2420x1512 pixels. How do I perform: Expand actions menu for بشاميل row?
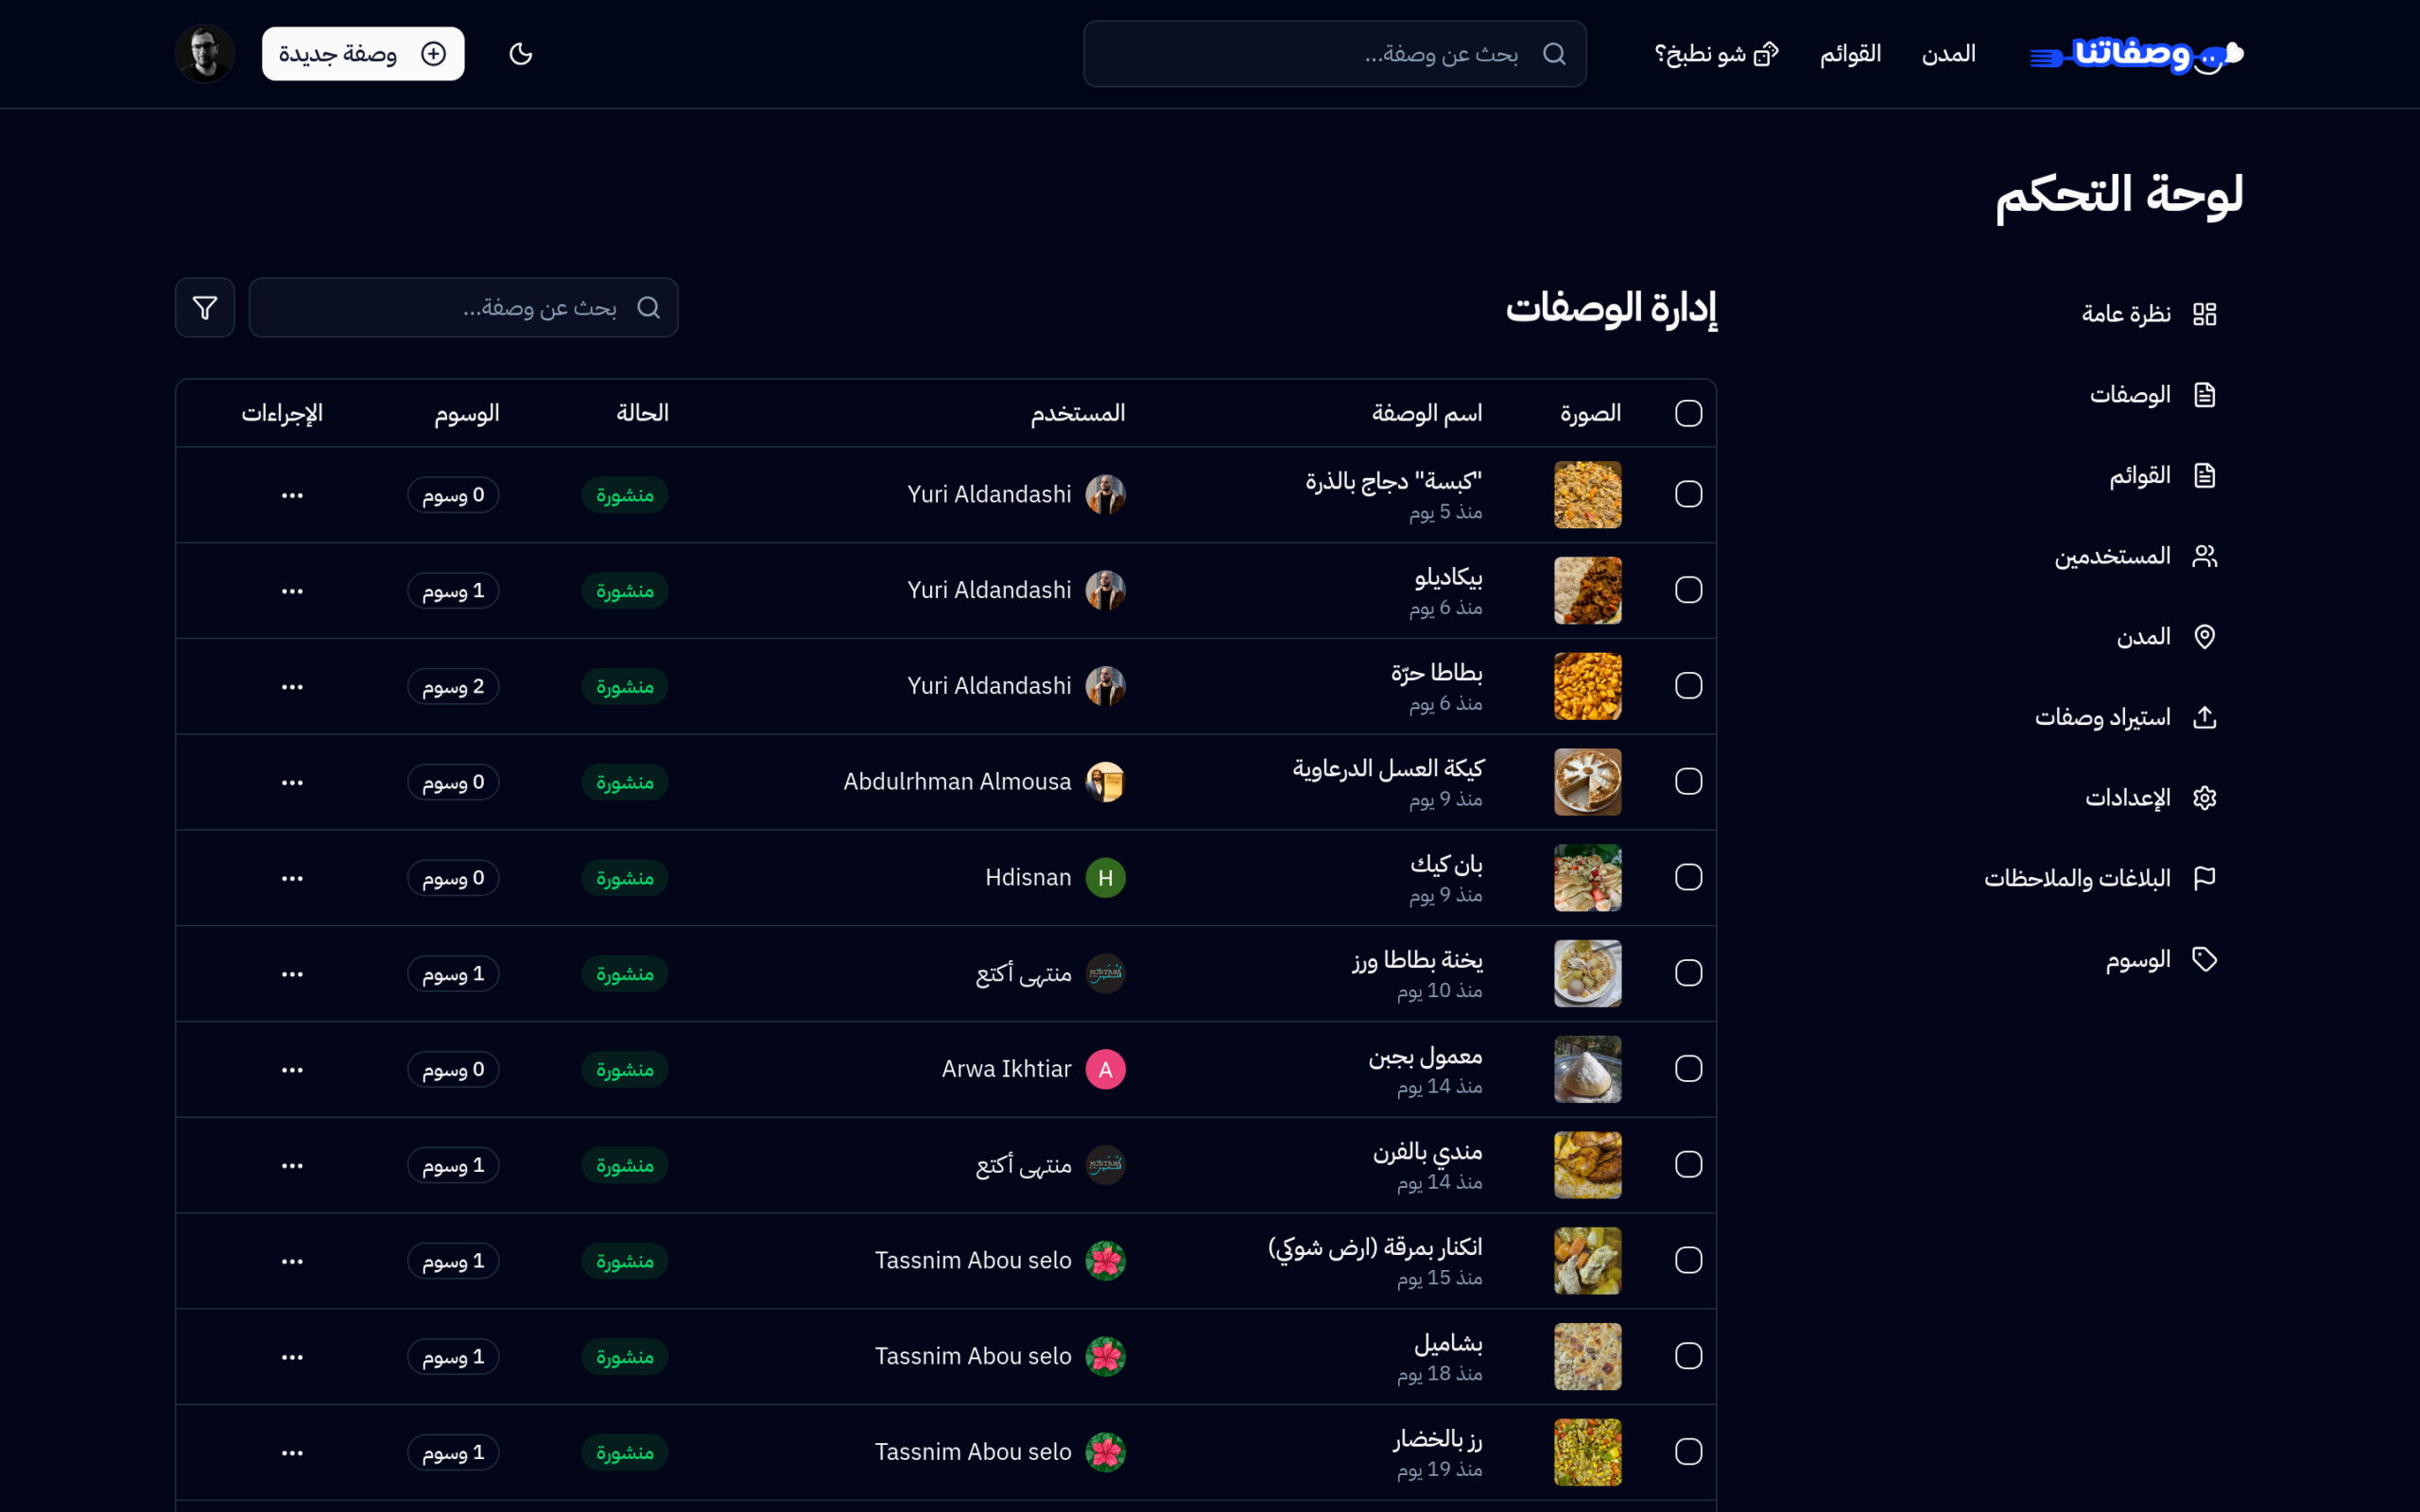pos(292,1357)
